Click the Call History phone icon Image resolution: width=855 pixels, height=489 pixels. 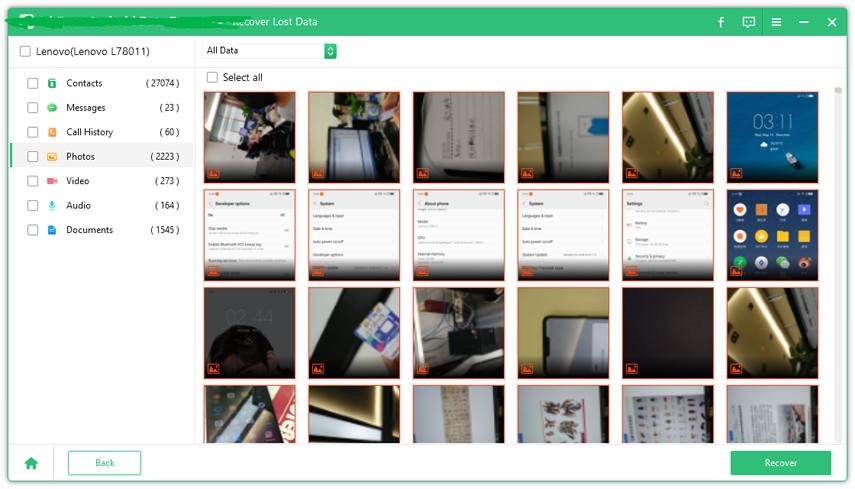point(52,132)
